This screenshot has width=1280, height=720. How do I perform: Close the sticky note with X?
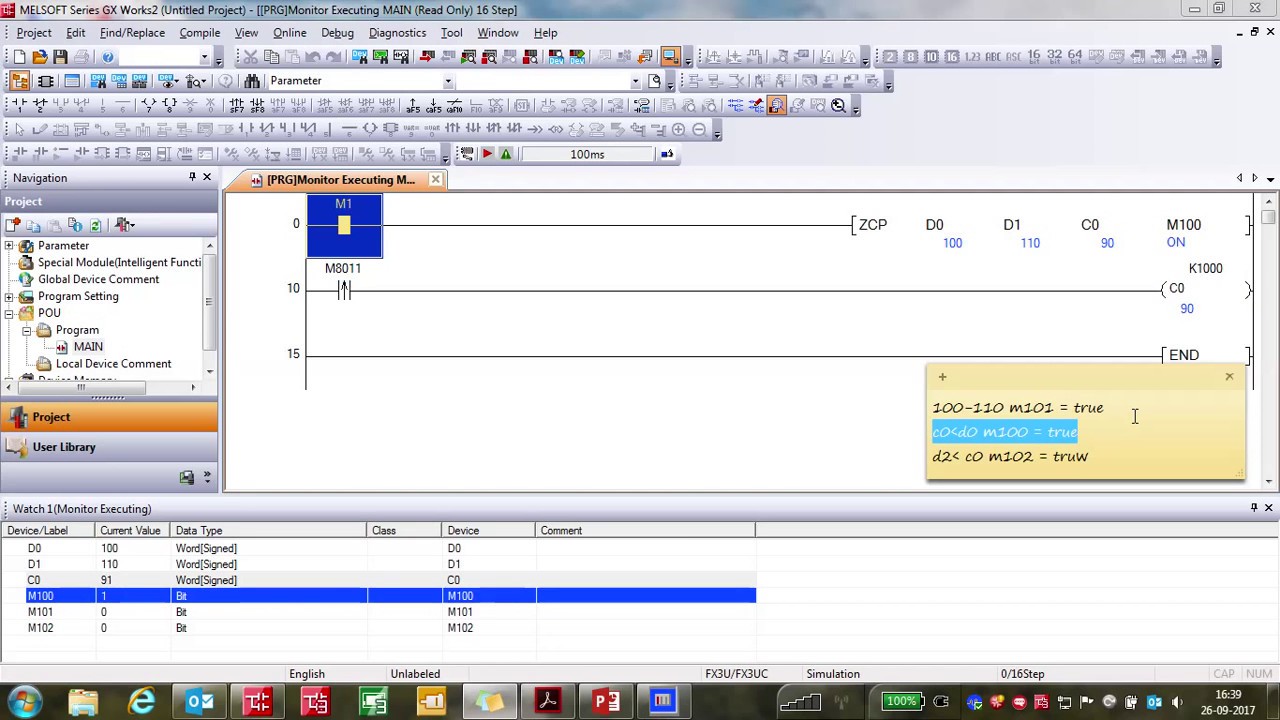(1229, 377)
